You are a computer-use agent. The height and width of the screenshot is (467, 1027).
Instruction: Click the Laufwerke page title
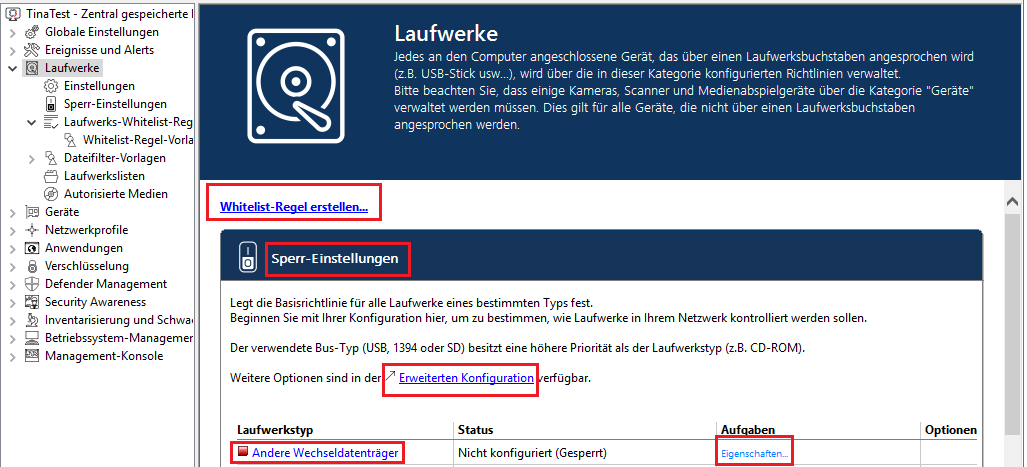(446, 33)
